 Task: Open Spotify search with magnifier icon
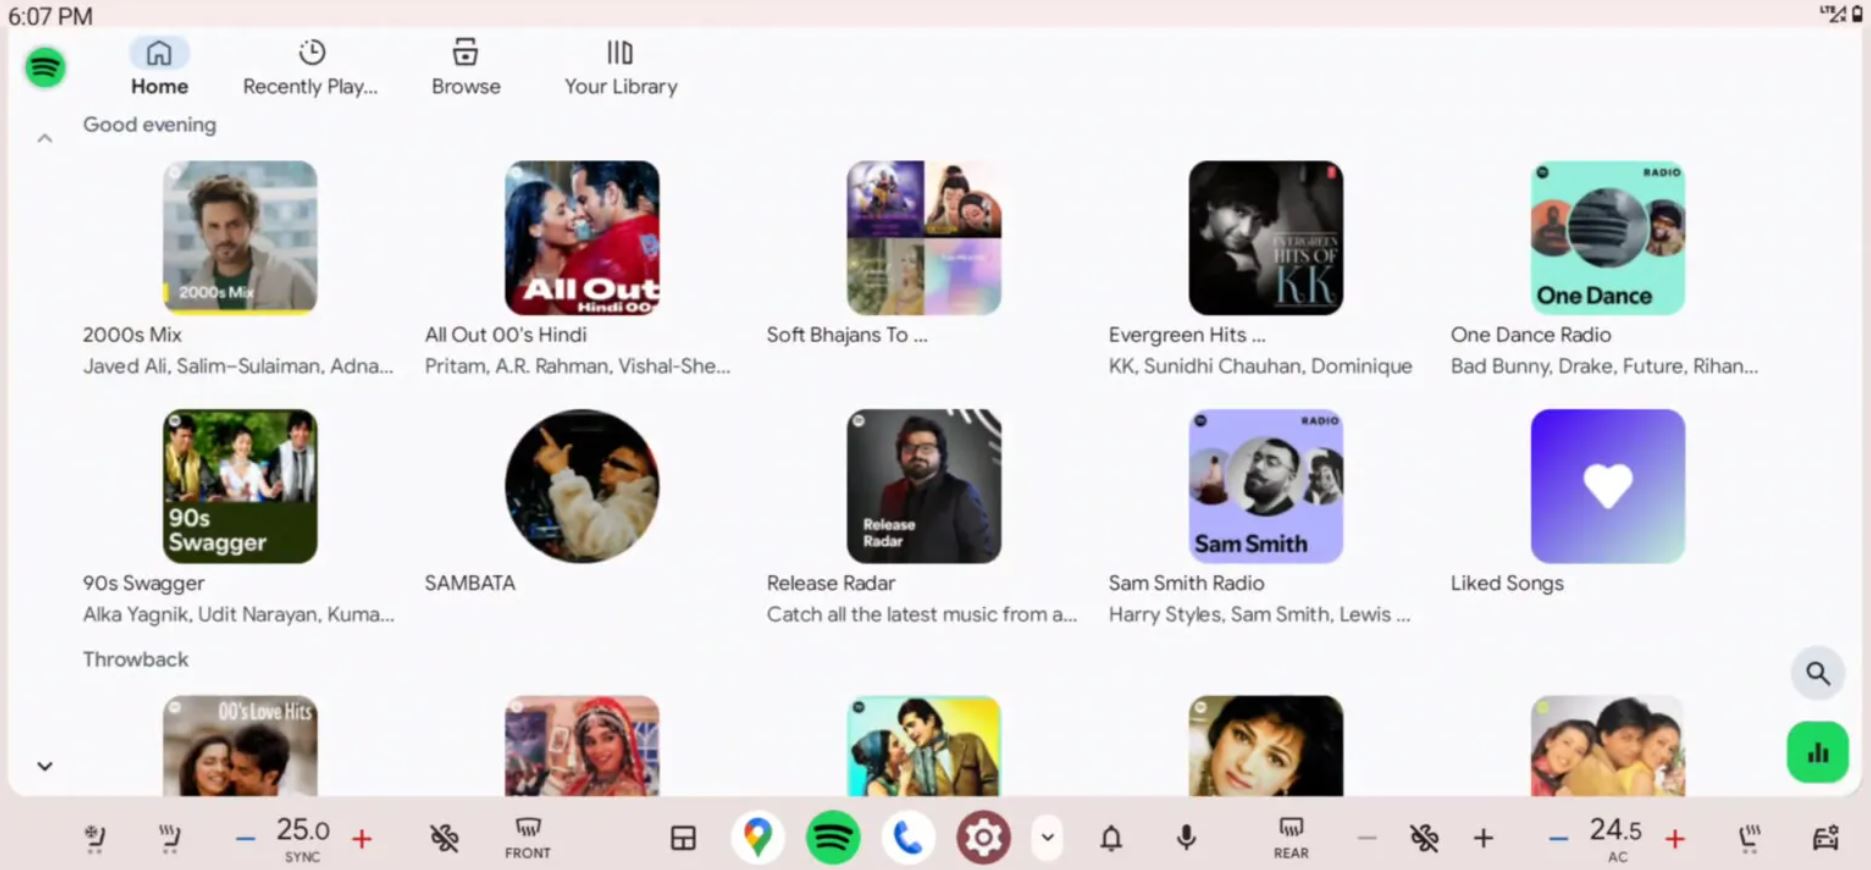click(x=1817, y=674)
